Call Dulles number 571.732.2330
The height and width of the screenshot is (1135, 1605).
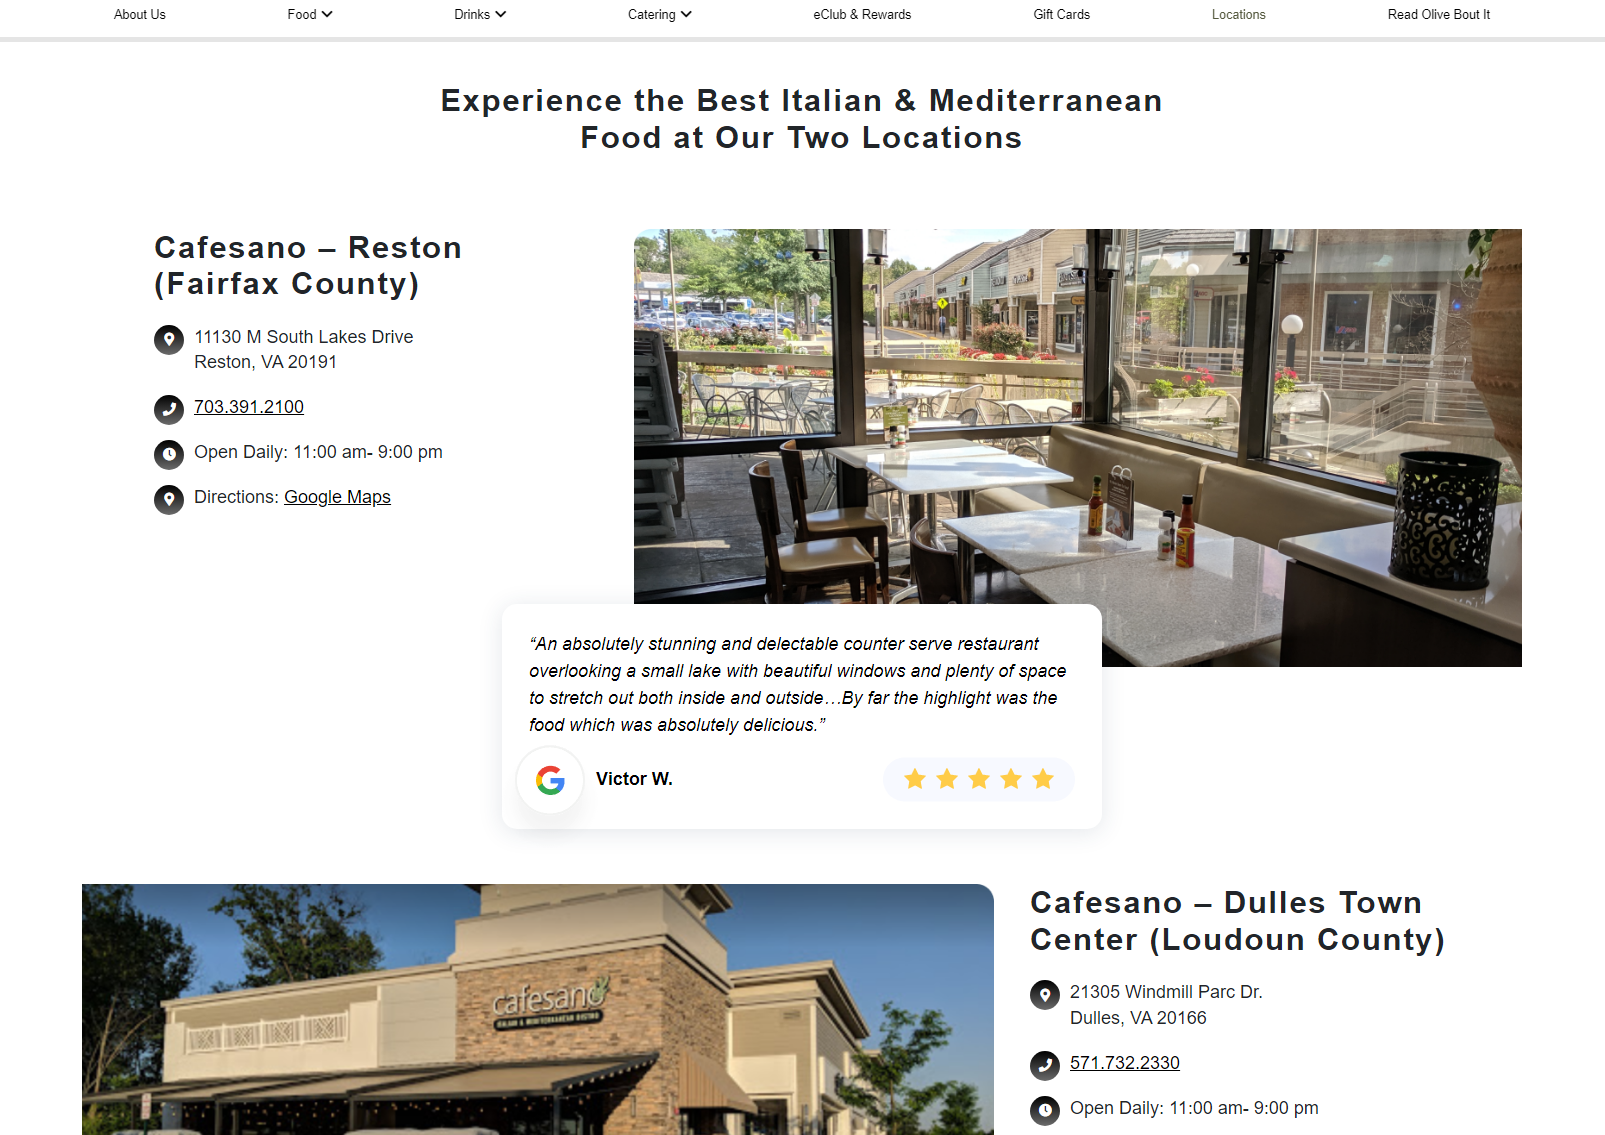pos(1125,1063)
